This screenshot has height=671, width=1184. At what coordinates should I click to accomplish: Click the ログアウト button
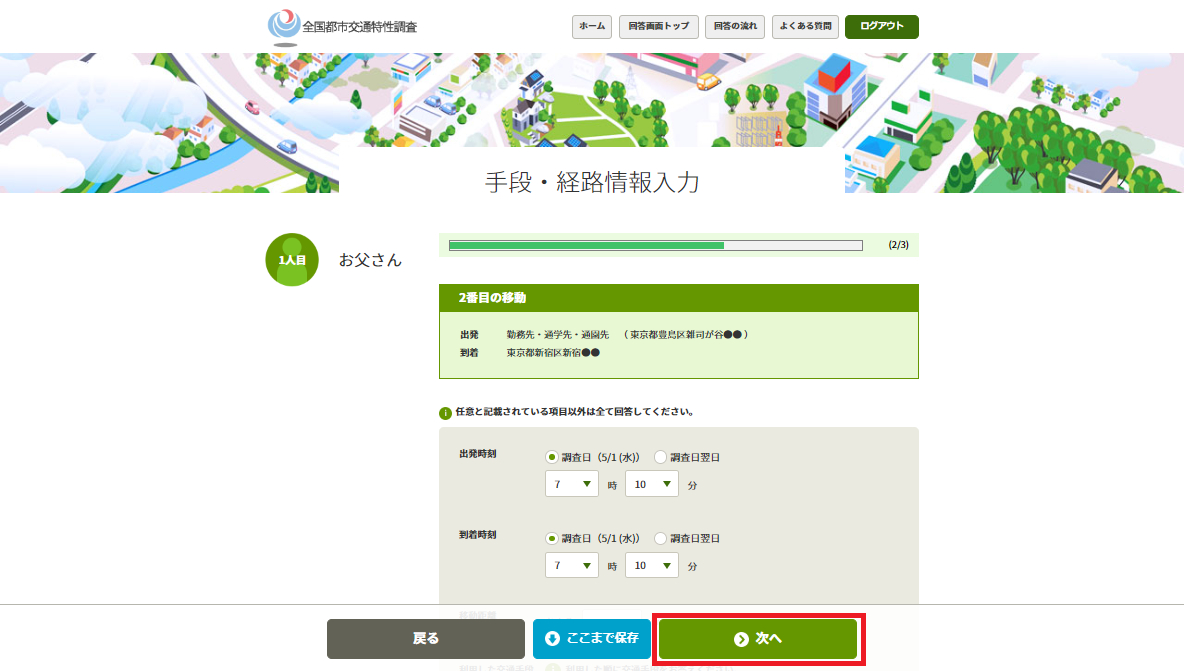[x=881, y=27]
